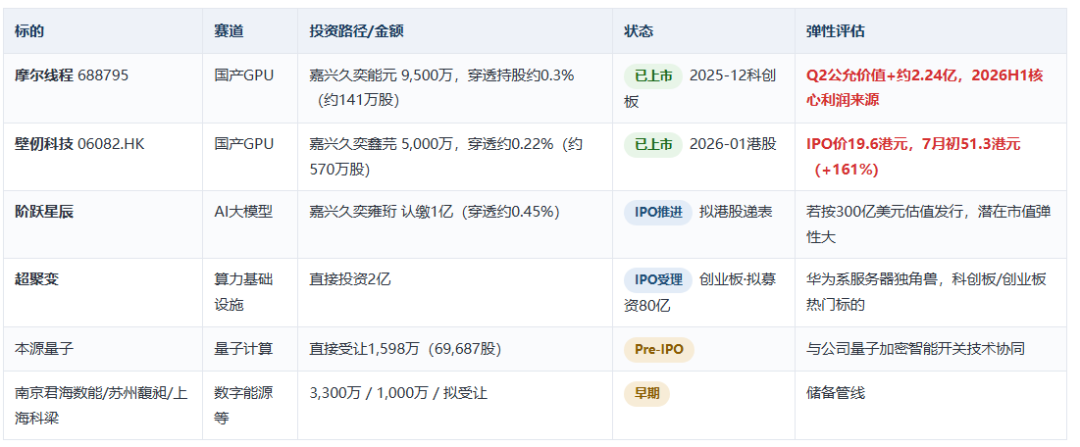Select the 超聚变 cell

coord(103,293)
